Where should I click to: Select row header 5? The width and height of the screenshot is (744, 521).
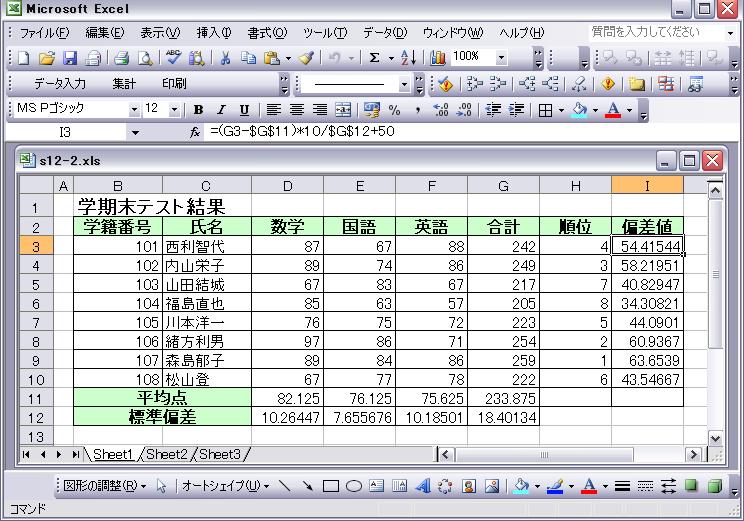click(36, 285)
